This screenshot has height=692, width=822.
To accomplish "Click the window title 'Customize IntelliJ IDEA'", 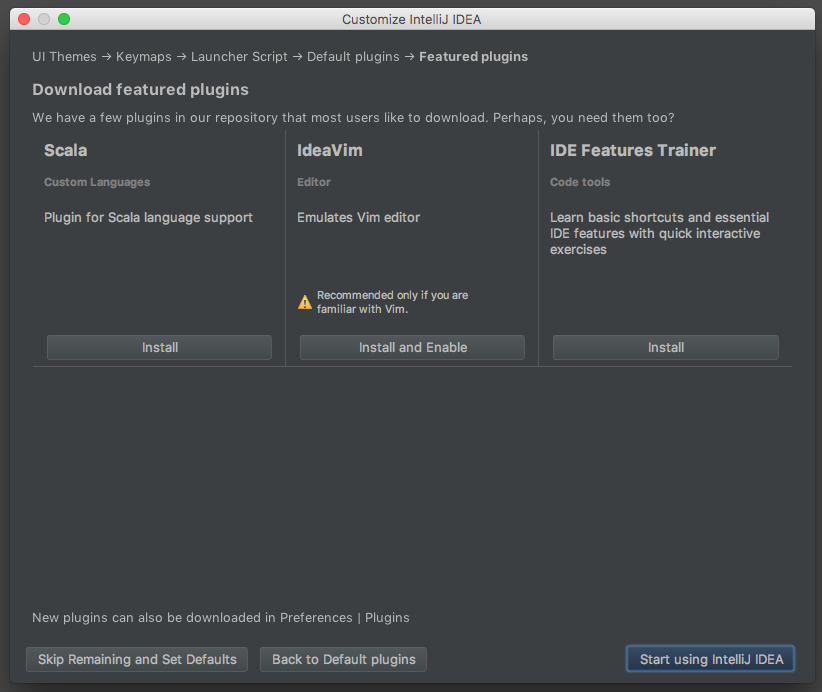I will (412, 19).
